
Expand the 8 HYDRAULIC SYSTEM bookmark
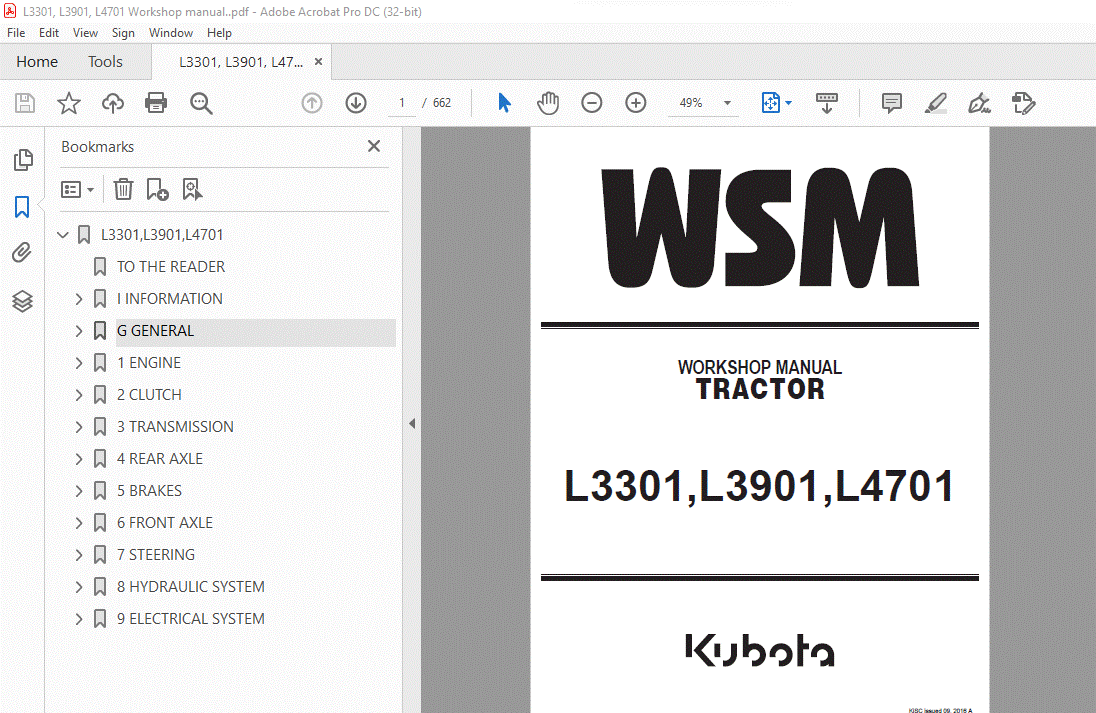click(x=79, y=587)
